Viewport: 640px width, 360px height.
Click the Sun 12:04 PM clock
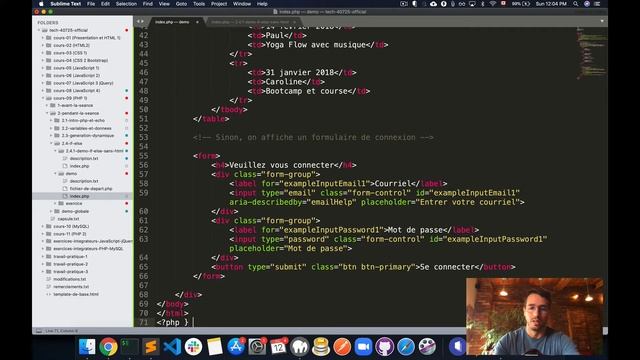click(x=551, y=4)
